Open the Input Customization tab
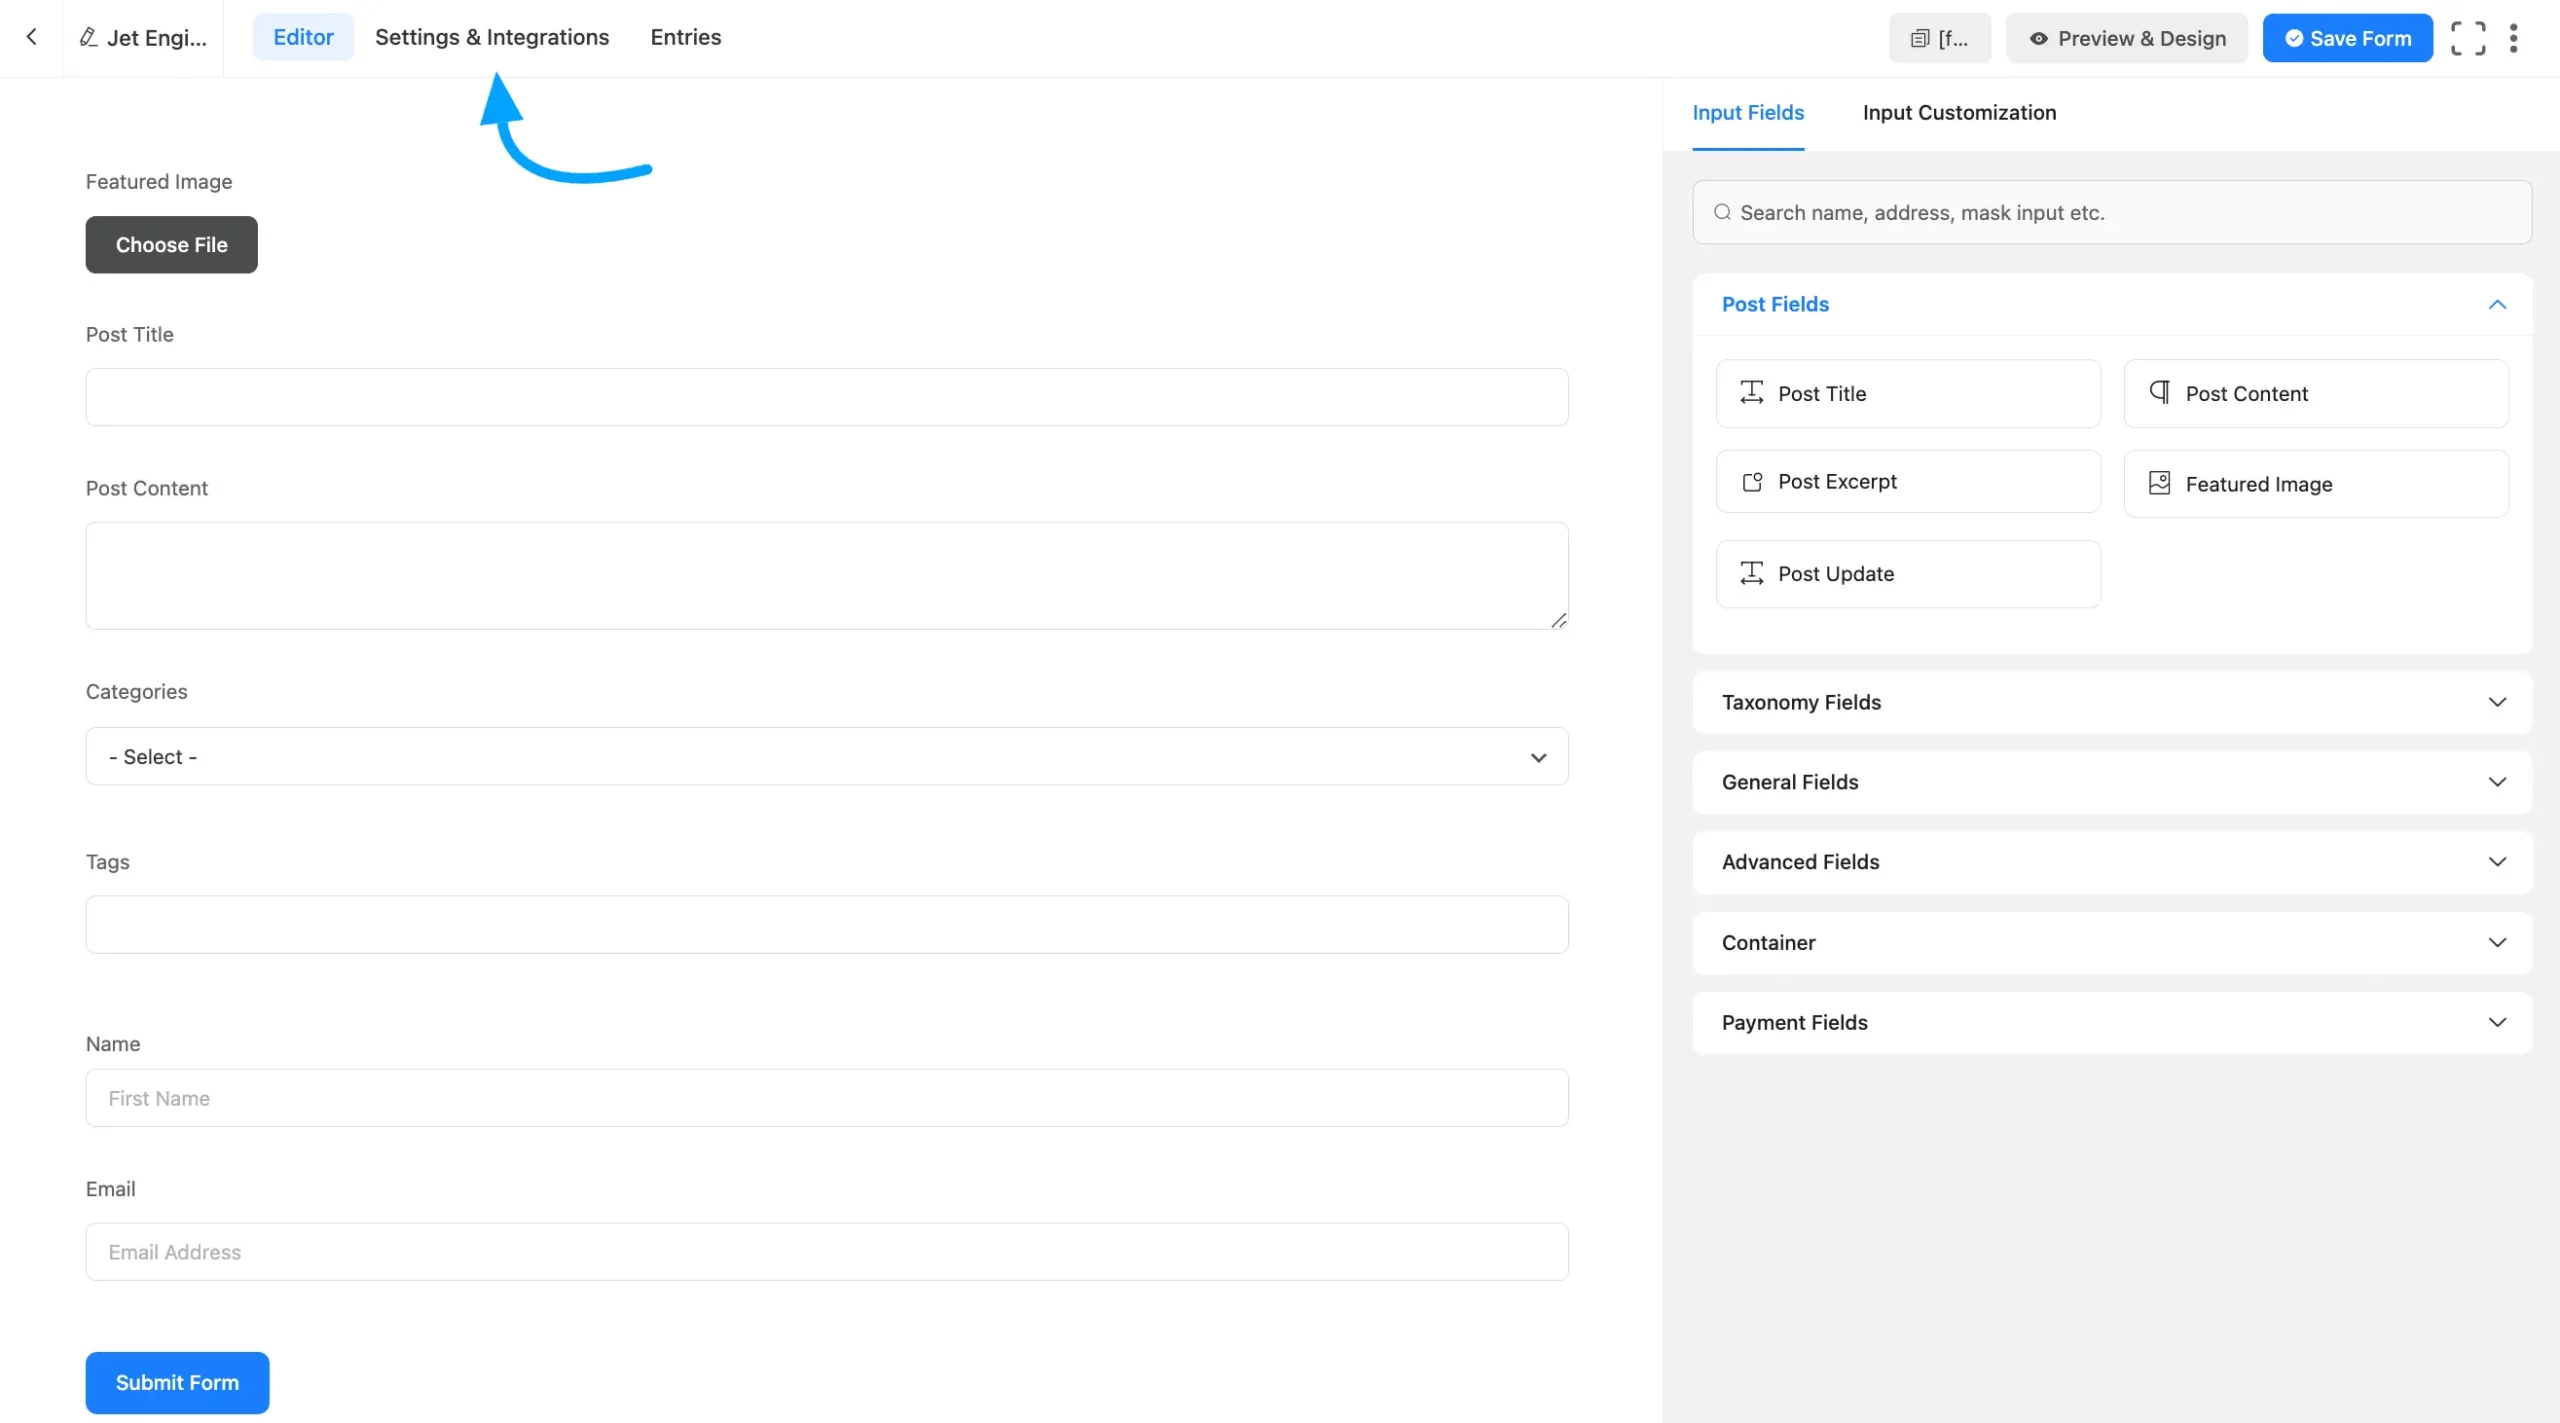2560x1423 pixels. 1958,113
